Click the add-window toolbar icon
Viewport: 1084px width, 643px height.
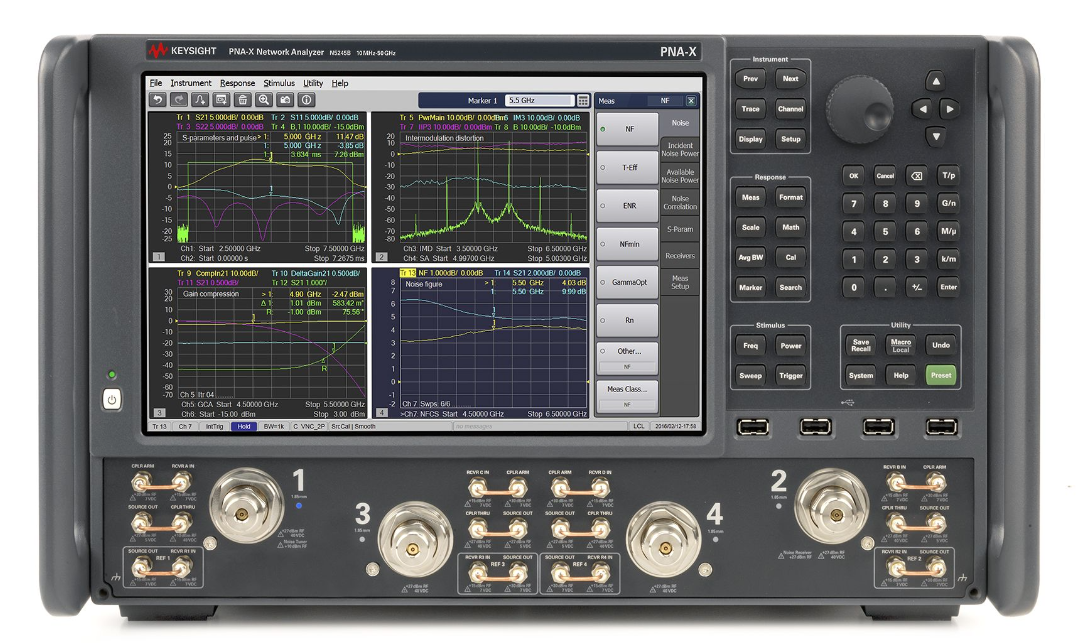tap(222, 100)
